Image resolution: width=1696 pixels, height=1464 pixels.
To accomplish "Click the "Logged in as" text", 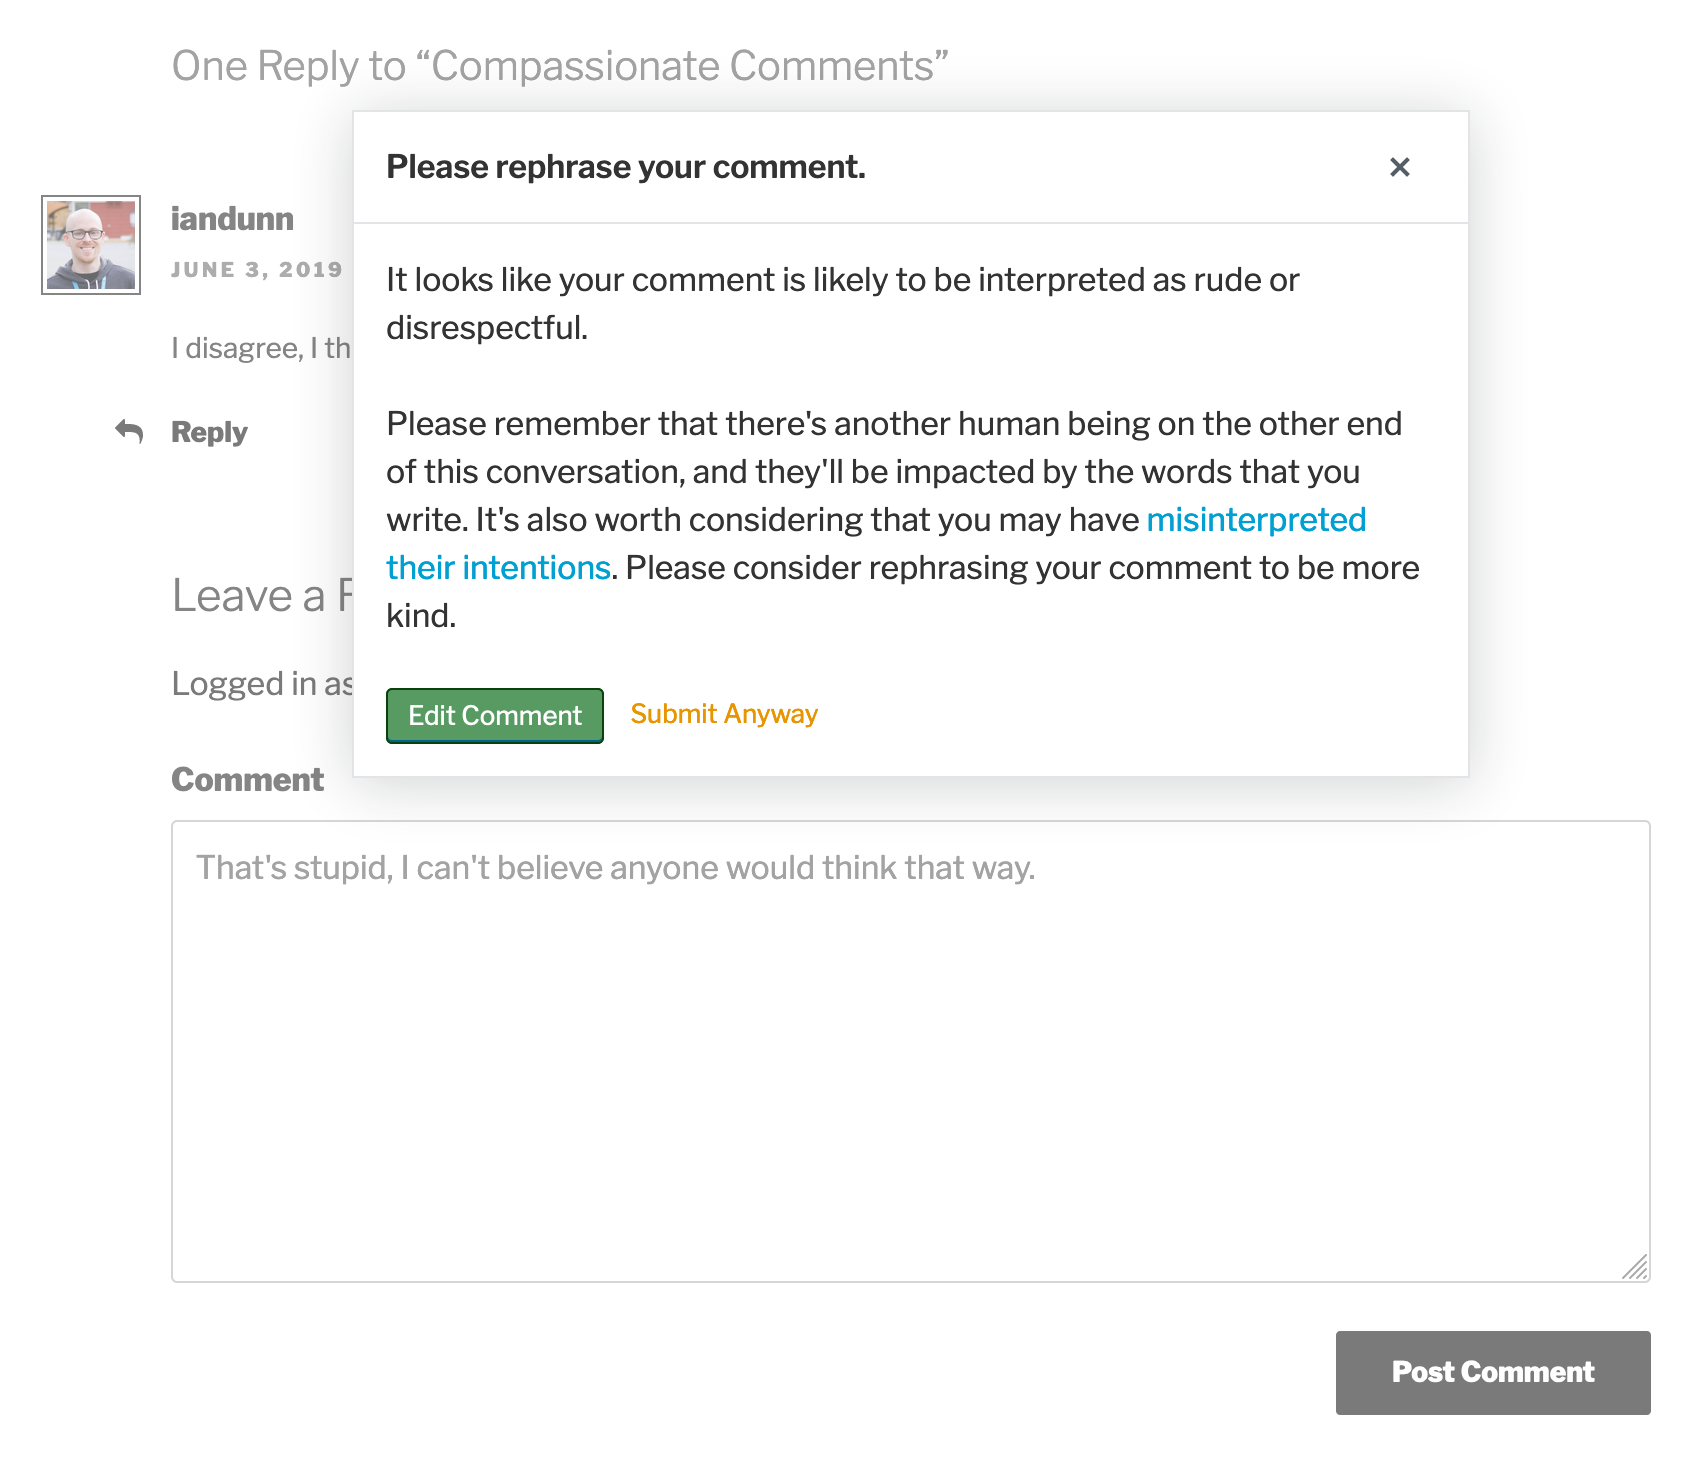I will tap(262, 684).
